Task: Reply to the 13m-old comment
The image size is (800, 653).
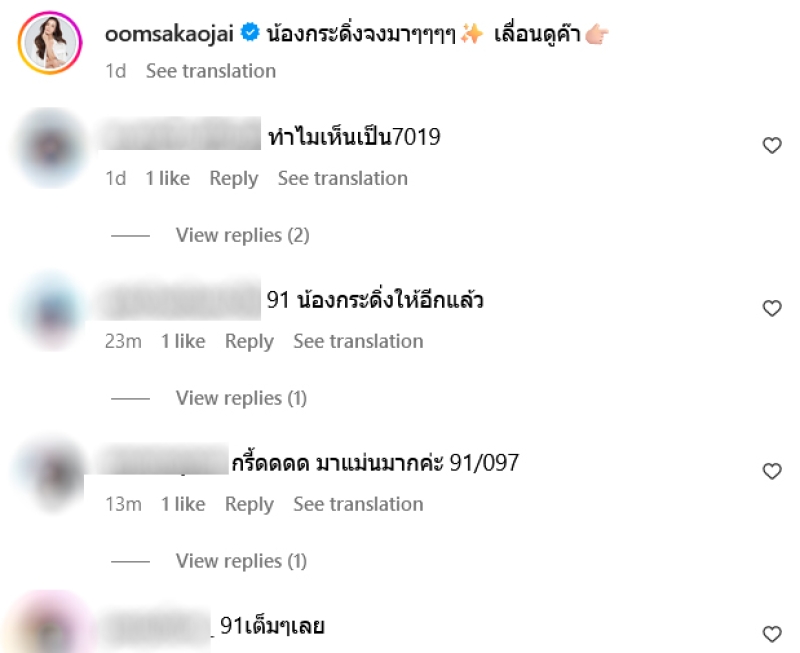Action: (249, 504)
